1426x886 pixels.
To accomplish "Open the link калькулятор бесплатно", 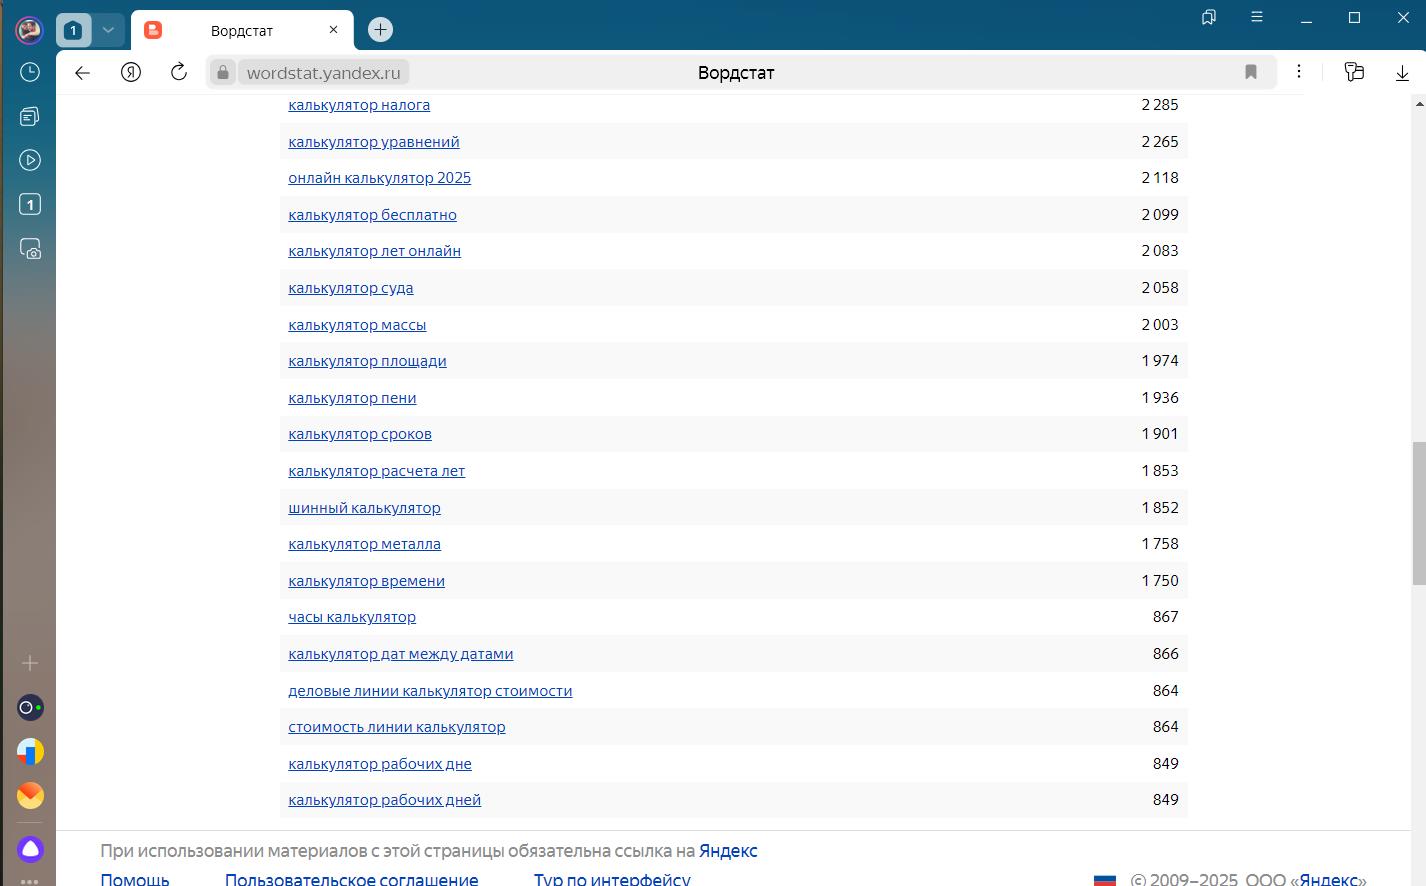I will tap(372, 215).
